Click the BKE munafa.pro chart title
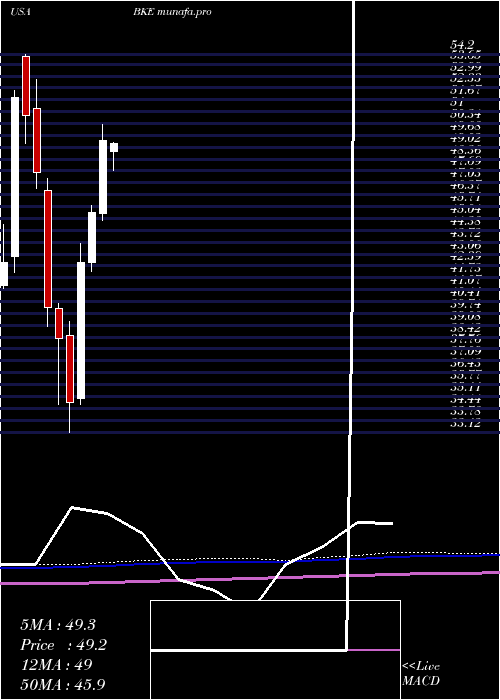Image resolution: width=500 pixels, height=700 pixels. pyautogui.click(x=172, y=12)
